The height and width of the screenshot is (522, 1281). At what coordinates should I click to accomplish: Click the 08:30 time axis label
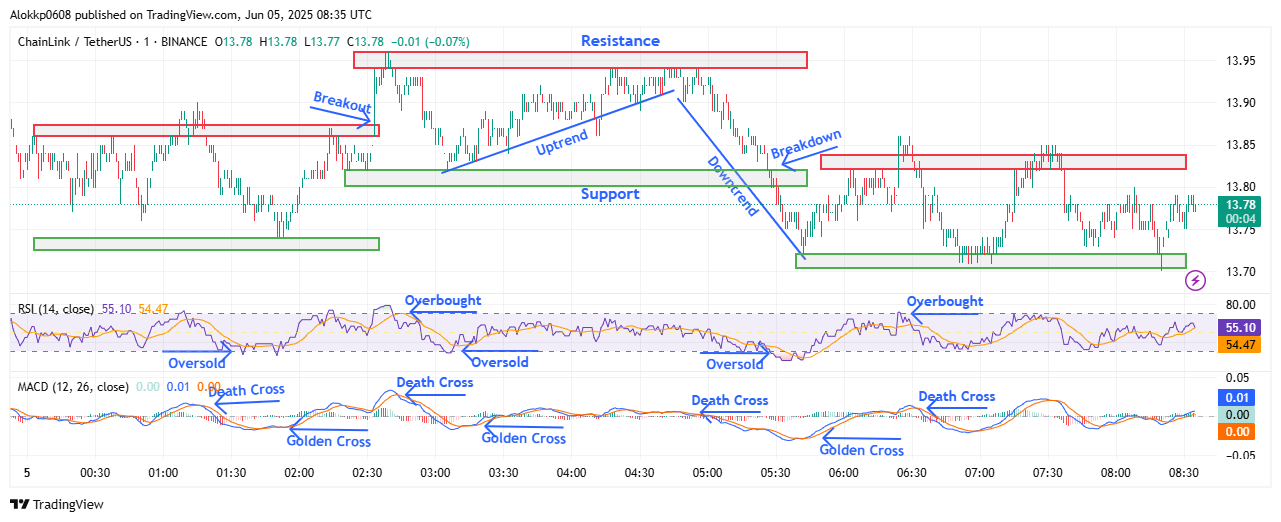click(x=1183, y=472)
